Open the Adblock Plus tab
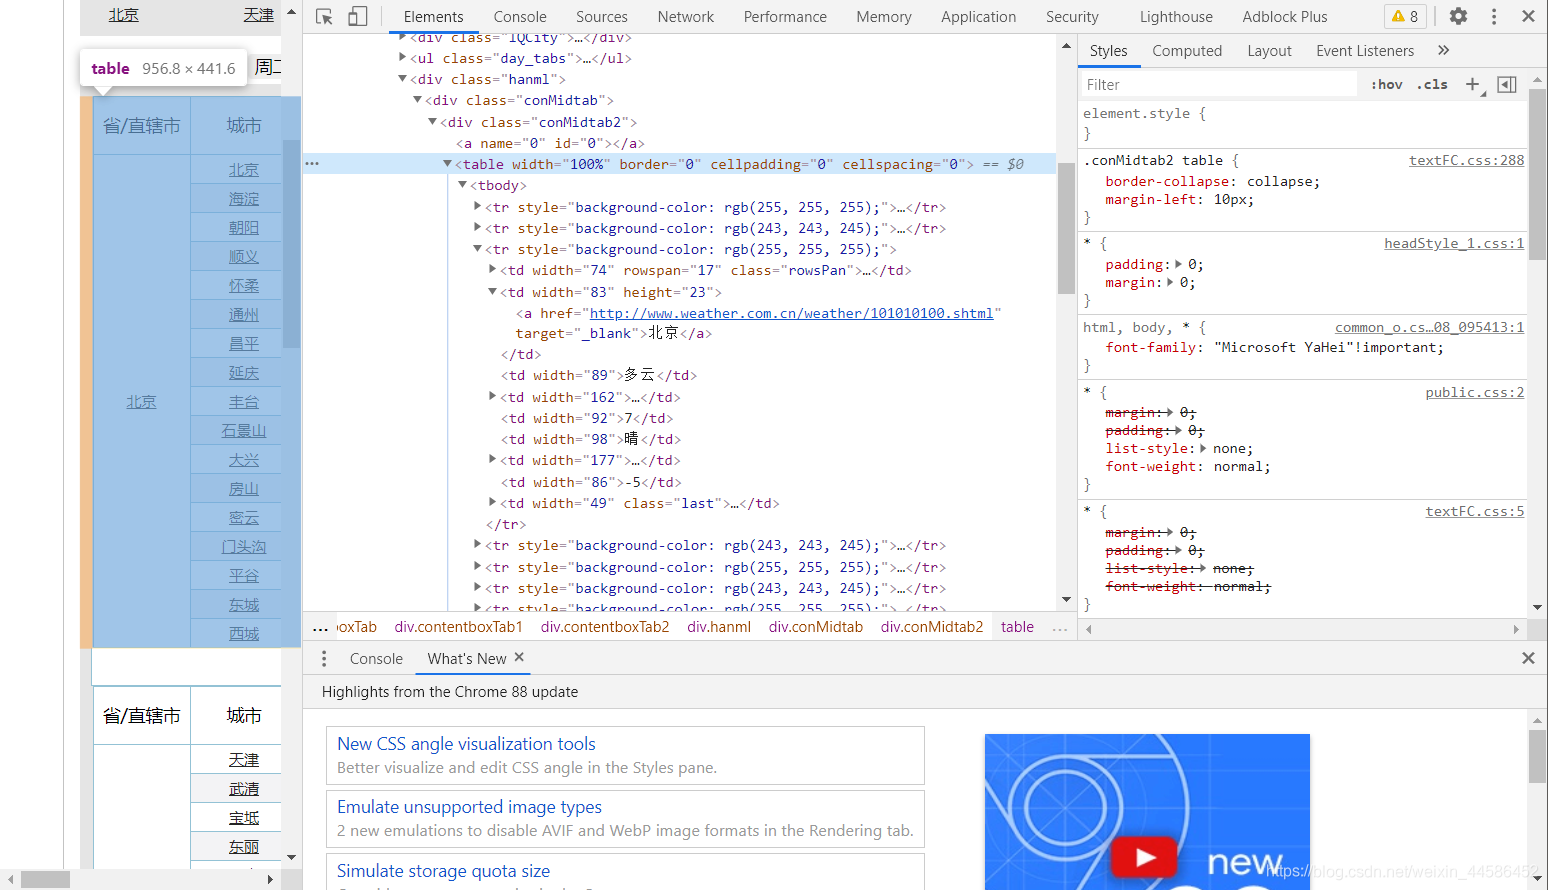 1285,17
